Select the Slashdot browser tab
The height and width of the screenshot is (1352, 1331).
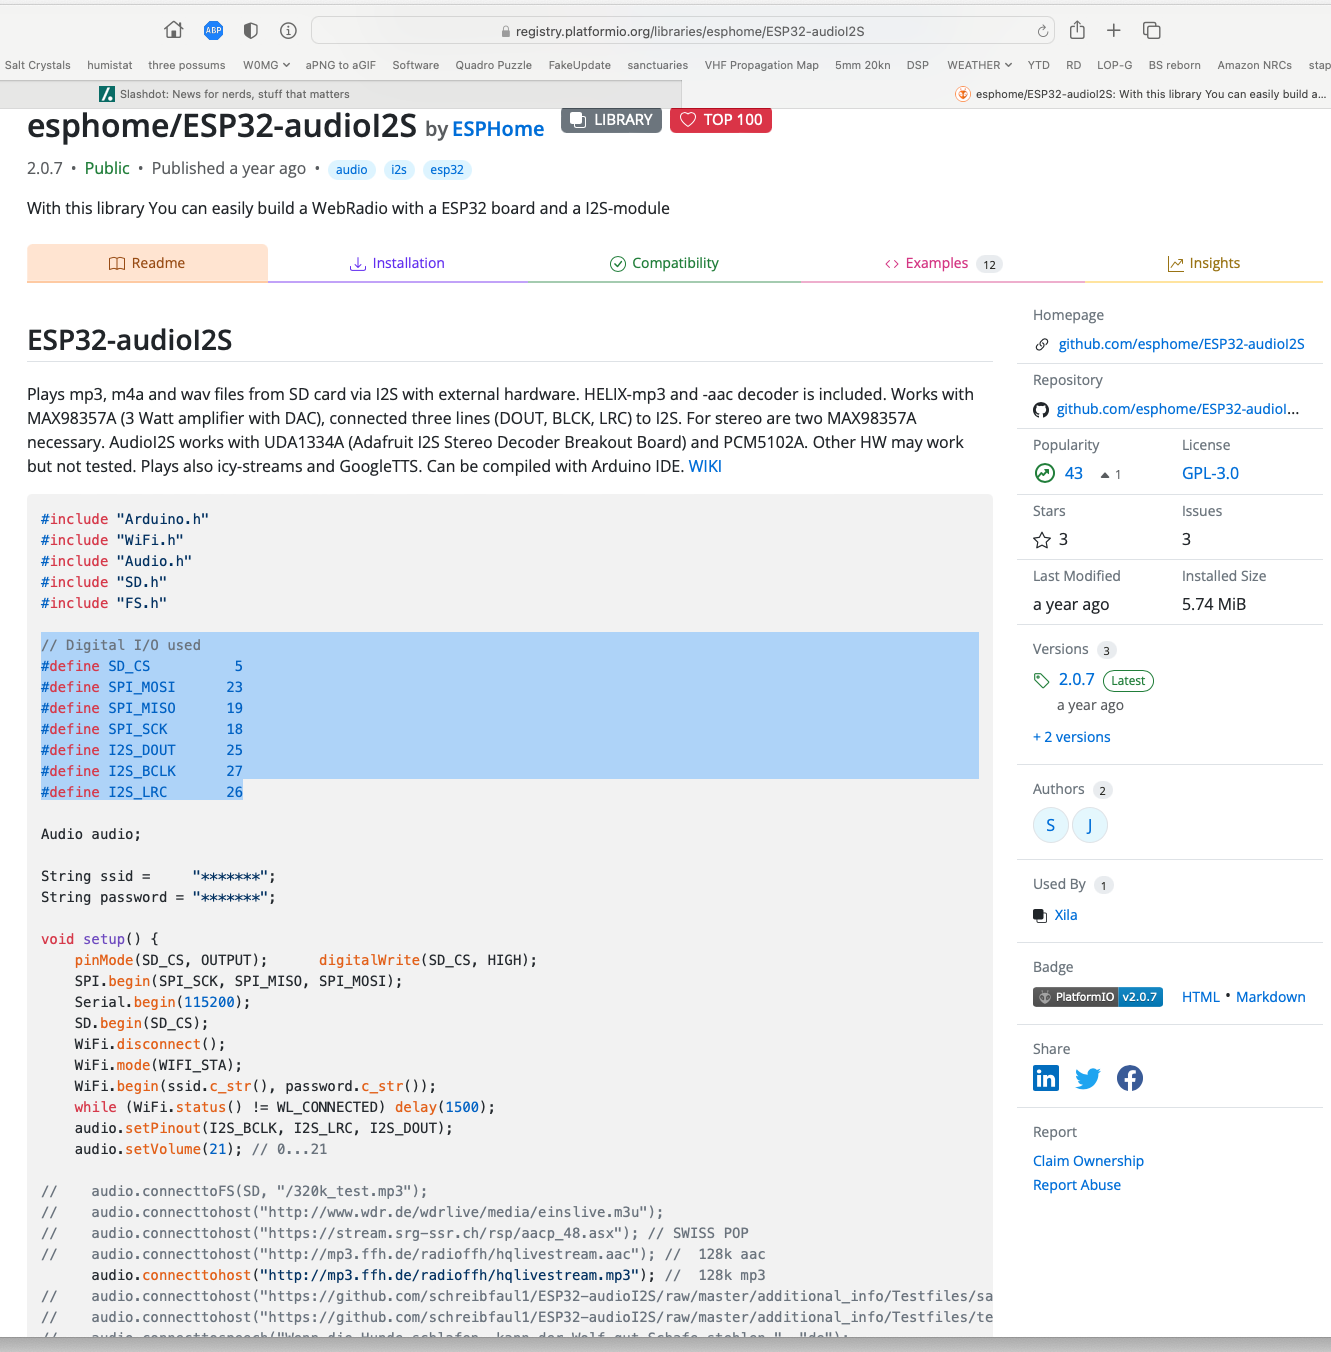pos(234,94)
